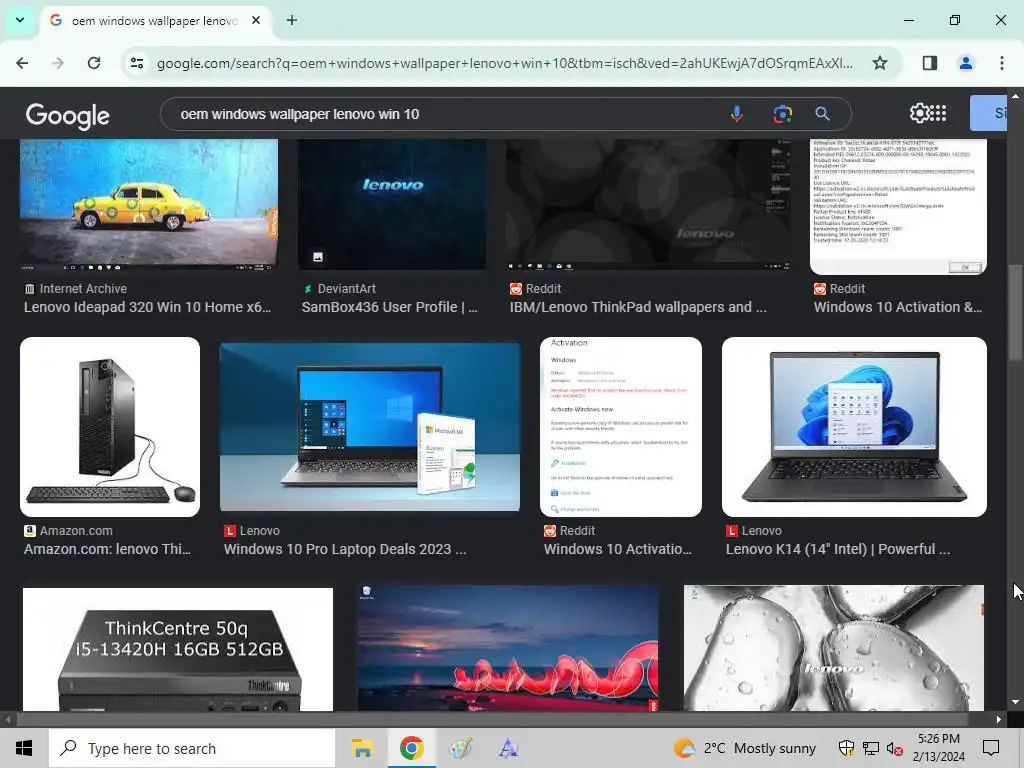Open the Lenovo desktop tower thumbnail
The image size is (1024, 768).
pyautogui.click(x=110, y=427)
